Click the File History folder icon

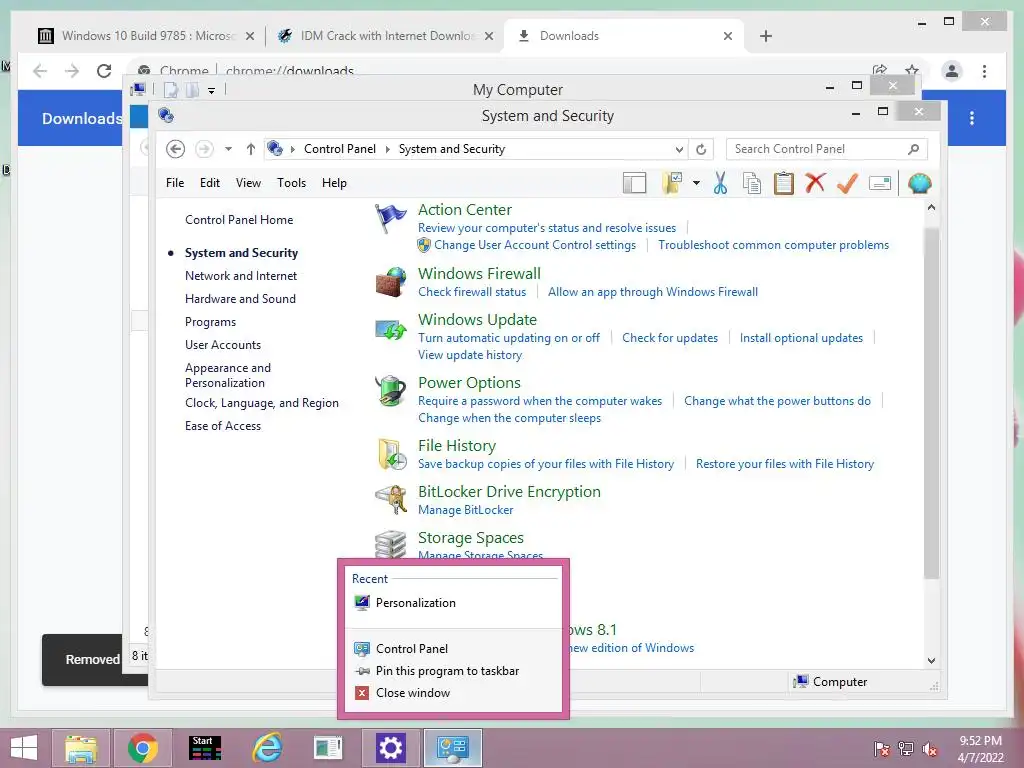pyautogui.click(x=392, y=455)
